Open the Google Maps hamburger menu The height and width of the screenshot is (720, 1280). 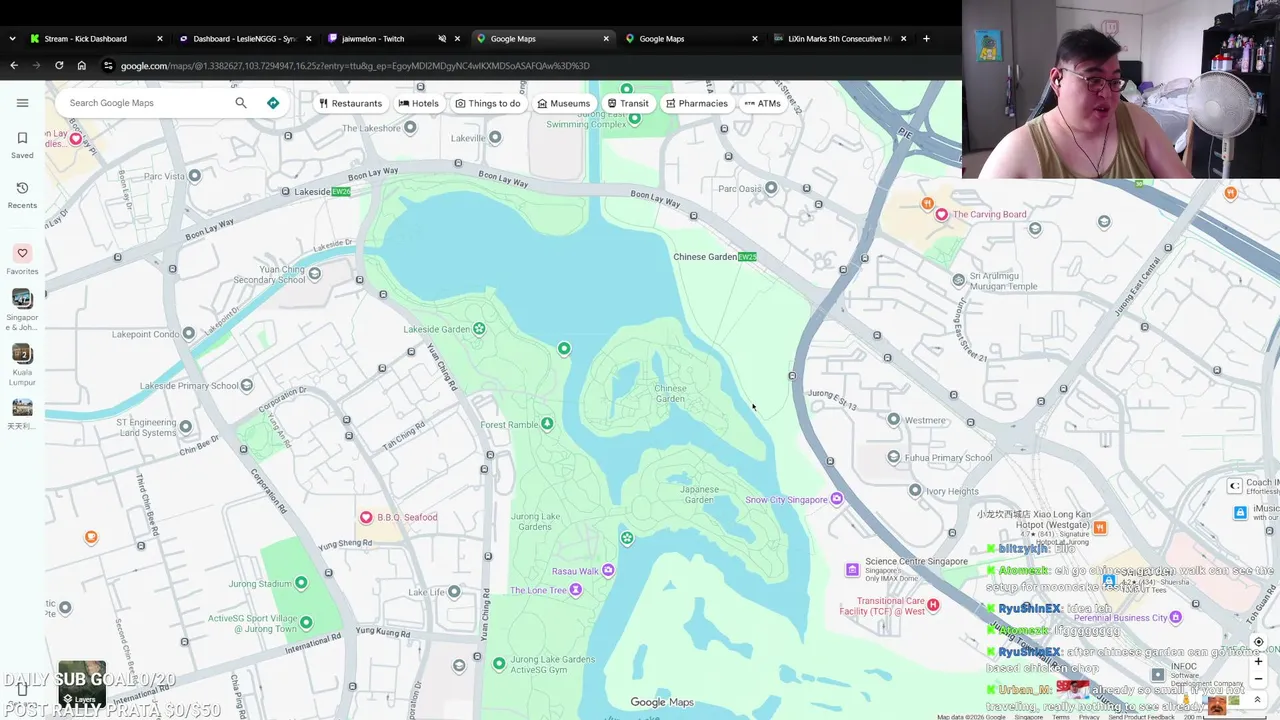[x=22, y=103]
